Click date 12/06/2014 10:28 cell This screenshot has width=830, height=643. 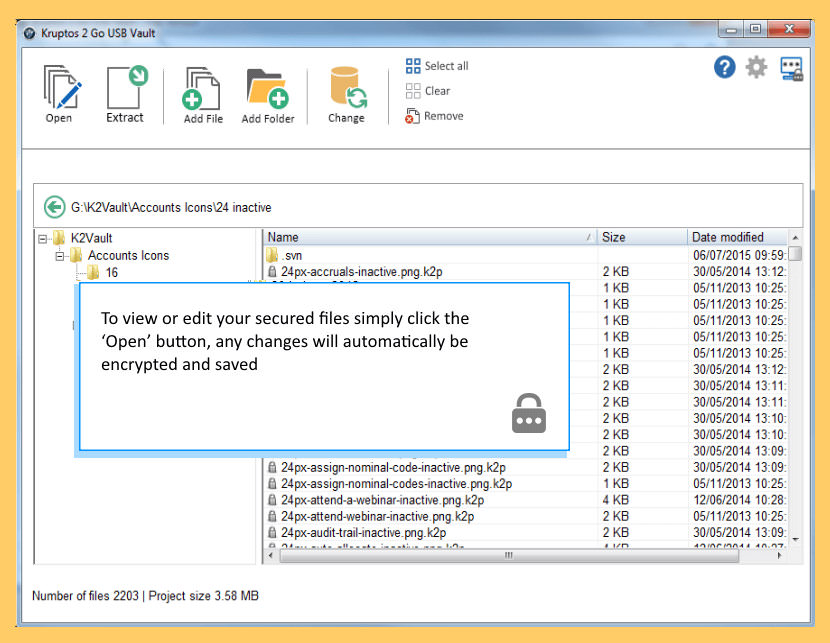[739, 500]
